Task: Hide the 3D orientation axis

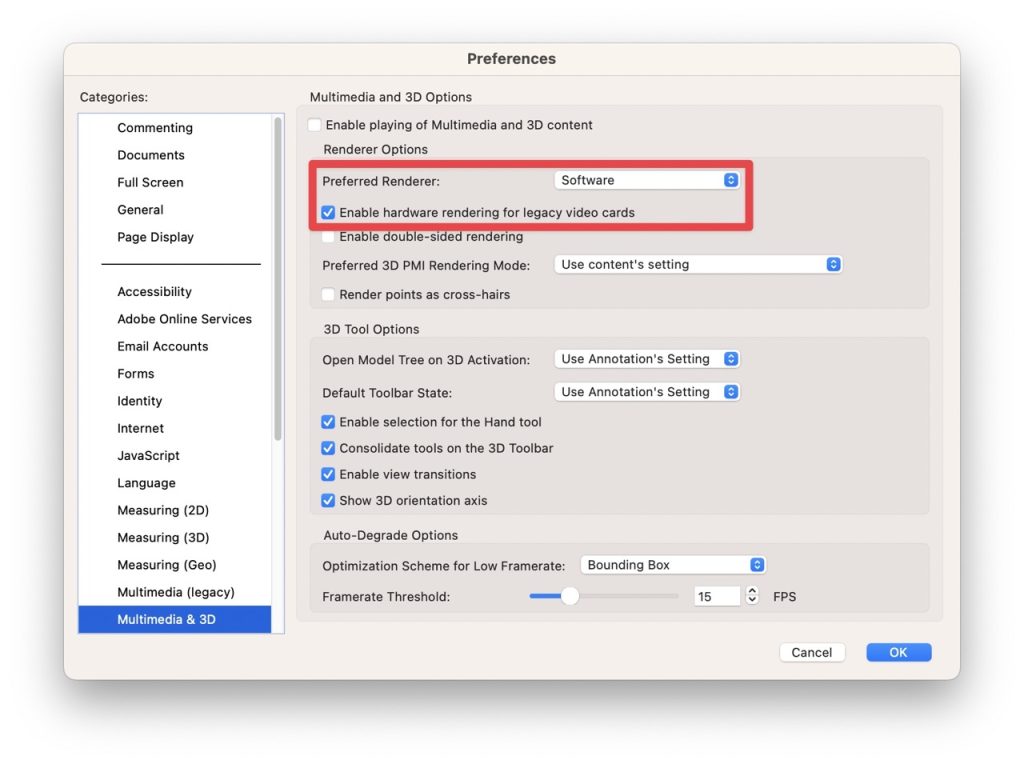Action: (x=329, y=500)
